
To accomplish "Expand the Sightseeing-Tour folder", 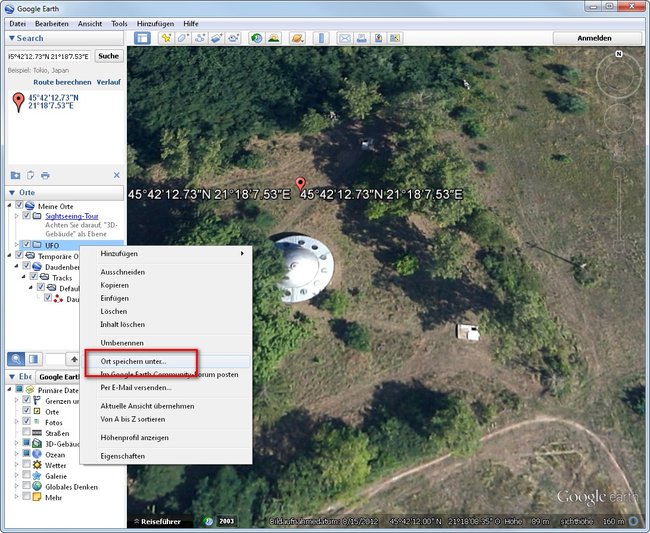I will (x=17, y=216).
